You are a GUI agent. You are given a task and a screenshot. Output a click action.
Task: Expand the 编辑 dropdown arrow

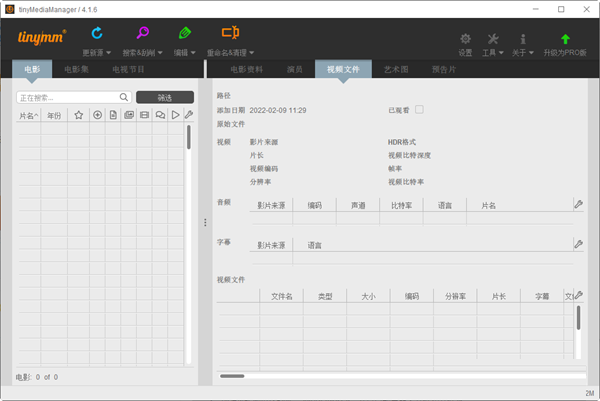(193, 52)
